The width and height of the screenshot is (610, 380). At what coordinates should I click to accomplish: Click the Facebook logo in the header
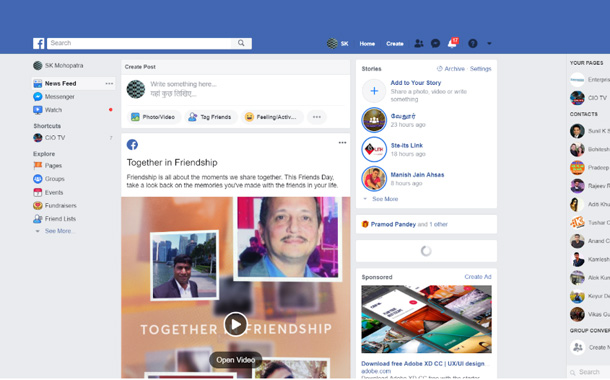(39, 43)
